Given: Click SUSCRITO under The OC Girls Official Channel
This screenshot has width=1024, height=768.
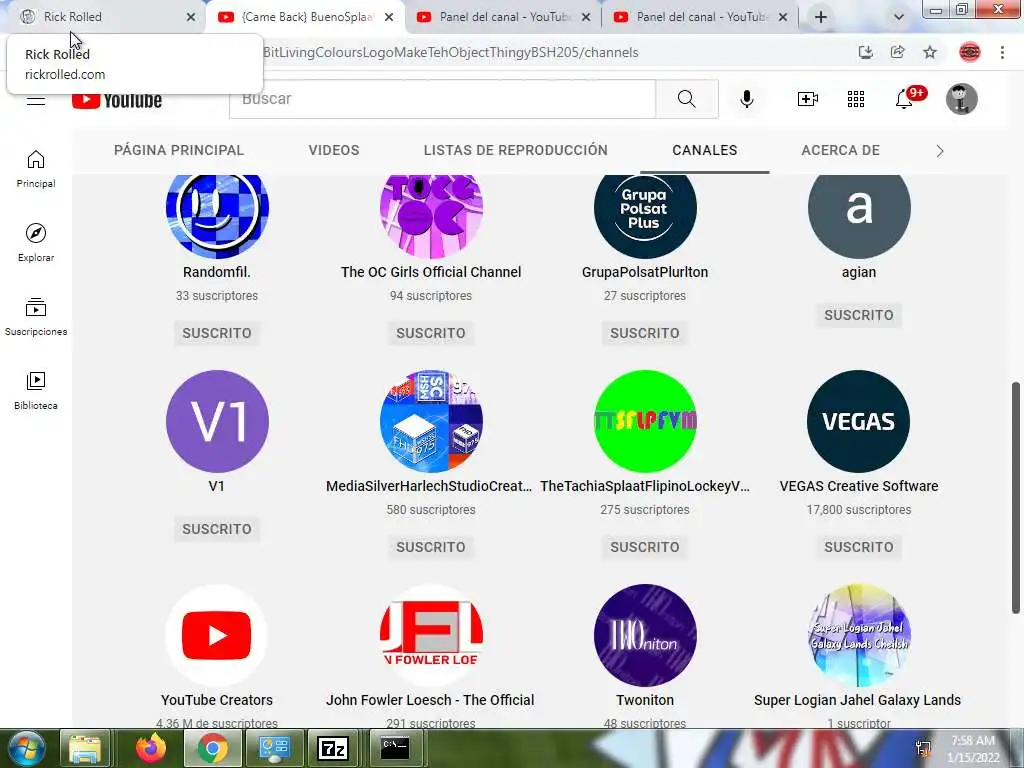Looking at the screenshot, I should [431, 333].
